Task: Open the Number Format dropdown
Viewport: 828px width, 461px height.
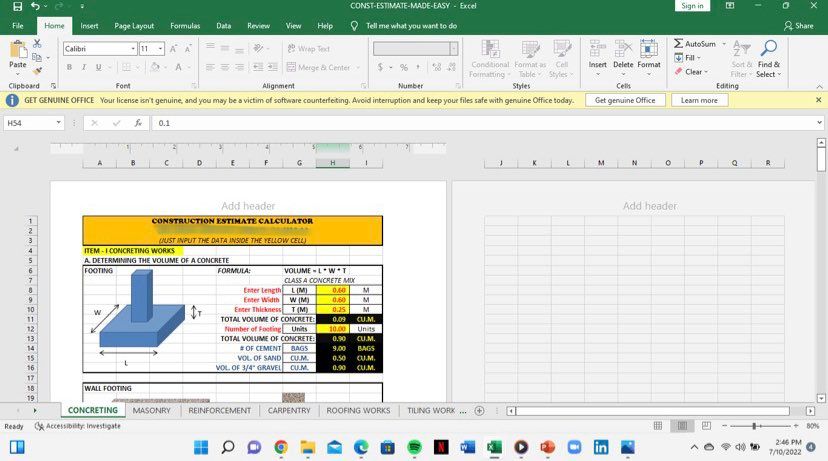Action: (454, 49)
